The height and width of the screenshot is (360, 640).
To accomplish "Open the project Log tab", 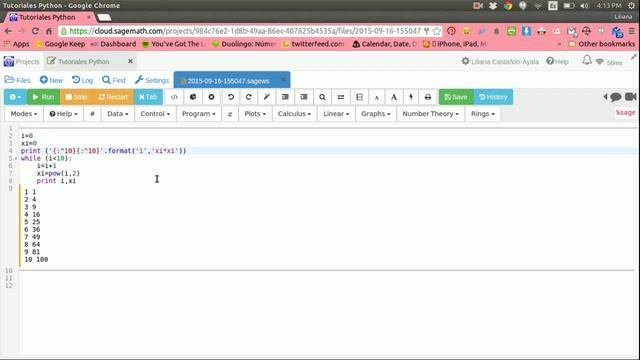I will pyautogui.click(x=82, y=80).
